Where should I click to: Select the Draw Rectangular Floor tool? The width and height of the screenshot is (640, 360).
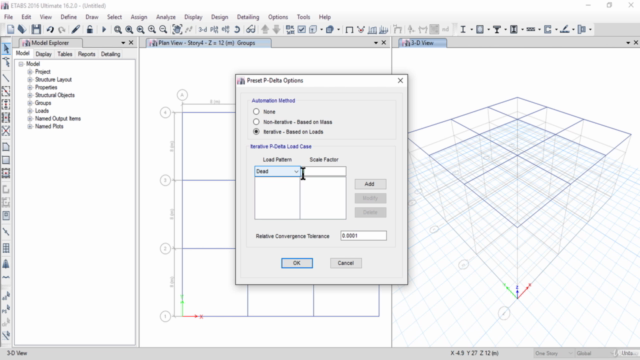[6, 160]
